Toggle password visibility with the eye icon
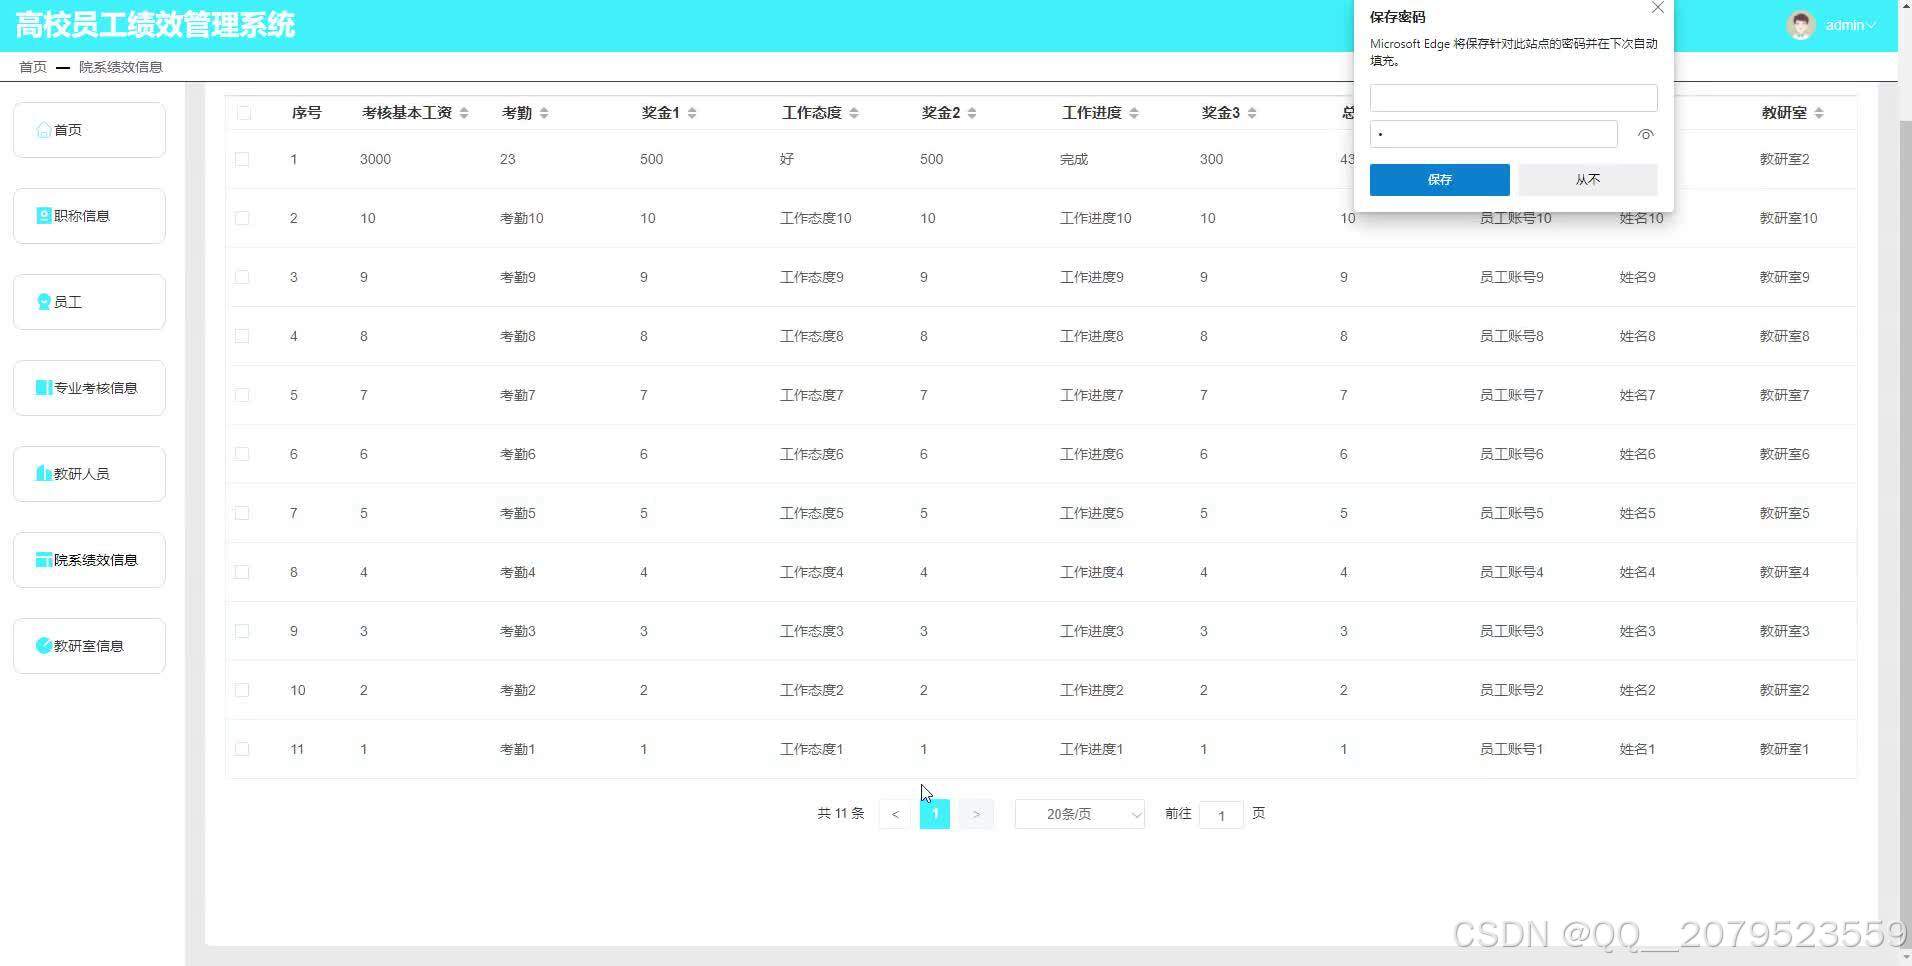Image resolution: width=1912 pixels, height=966 pixels. point(1645,133)
